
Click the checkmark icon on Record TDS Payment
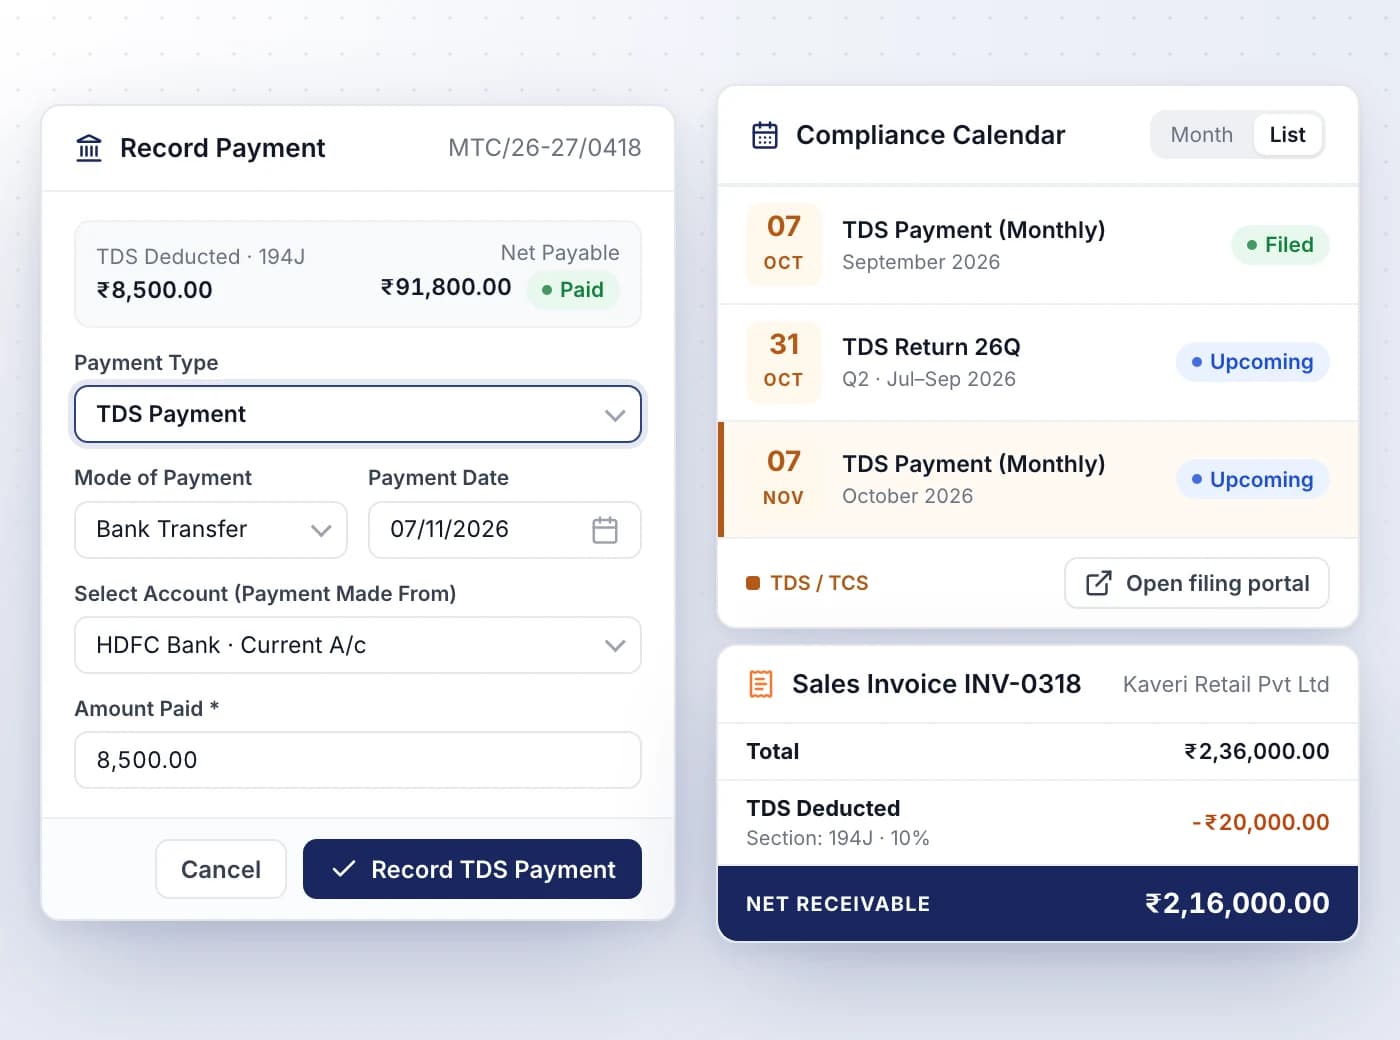(343, 869)
